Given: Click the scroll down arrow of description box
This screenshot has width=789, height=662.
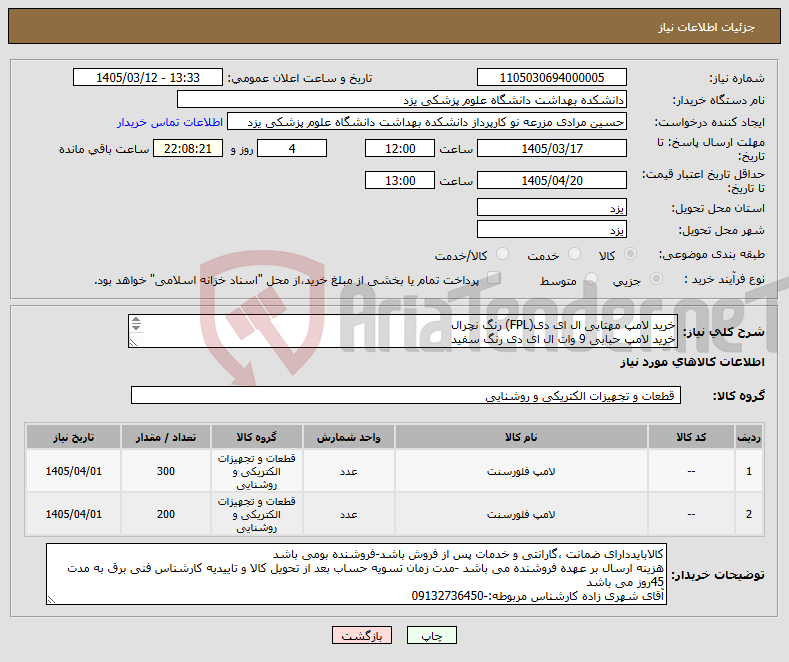Looking at the screenshot, I should [x=136, y=327].
